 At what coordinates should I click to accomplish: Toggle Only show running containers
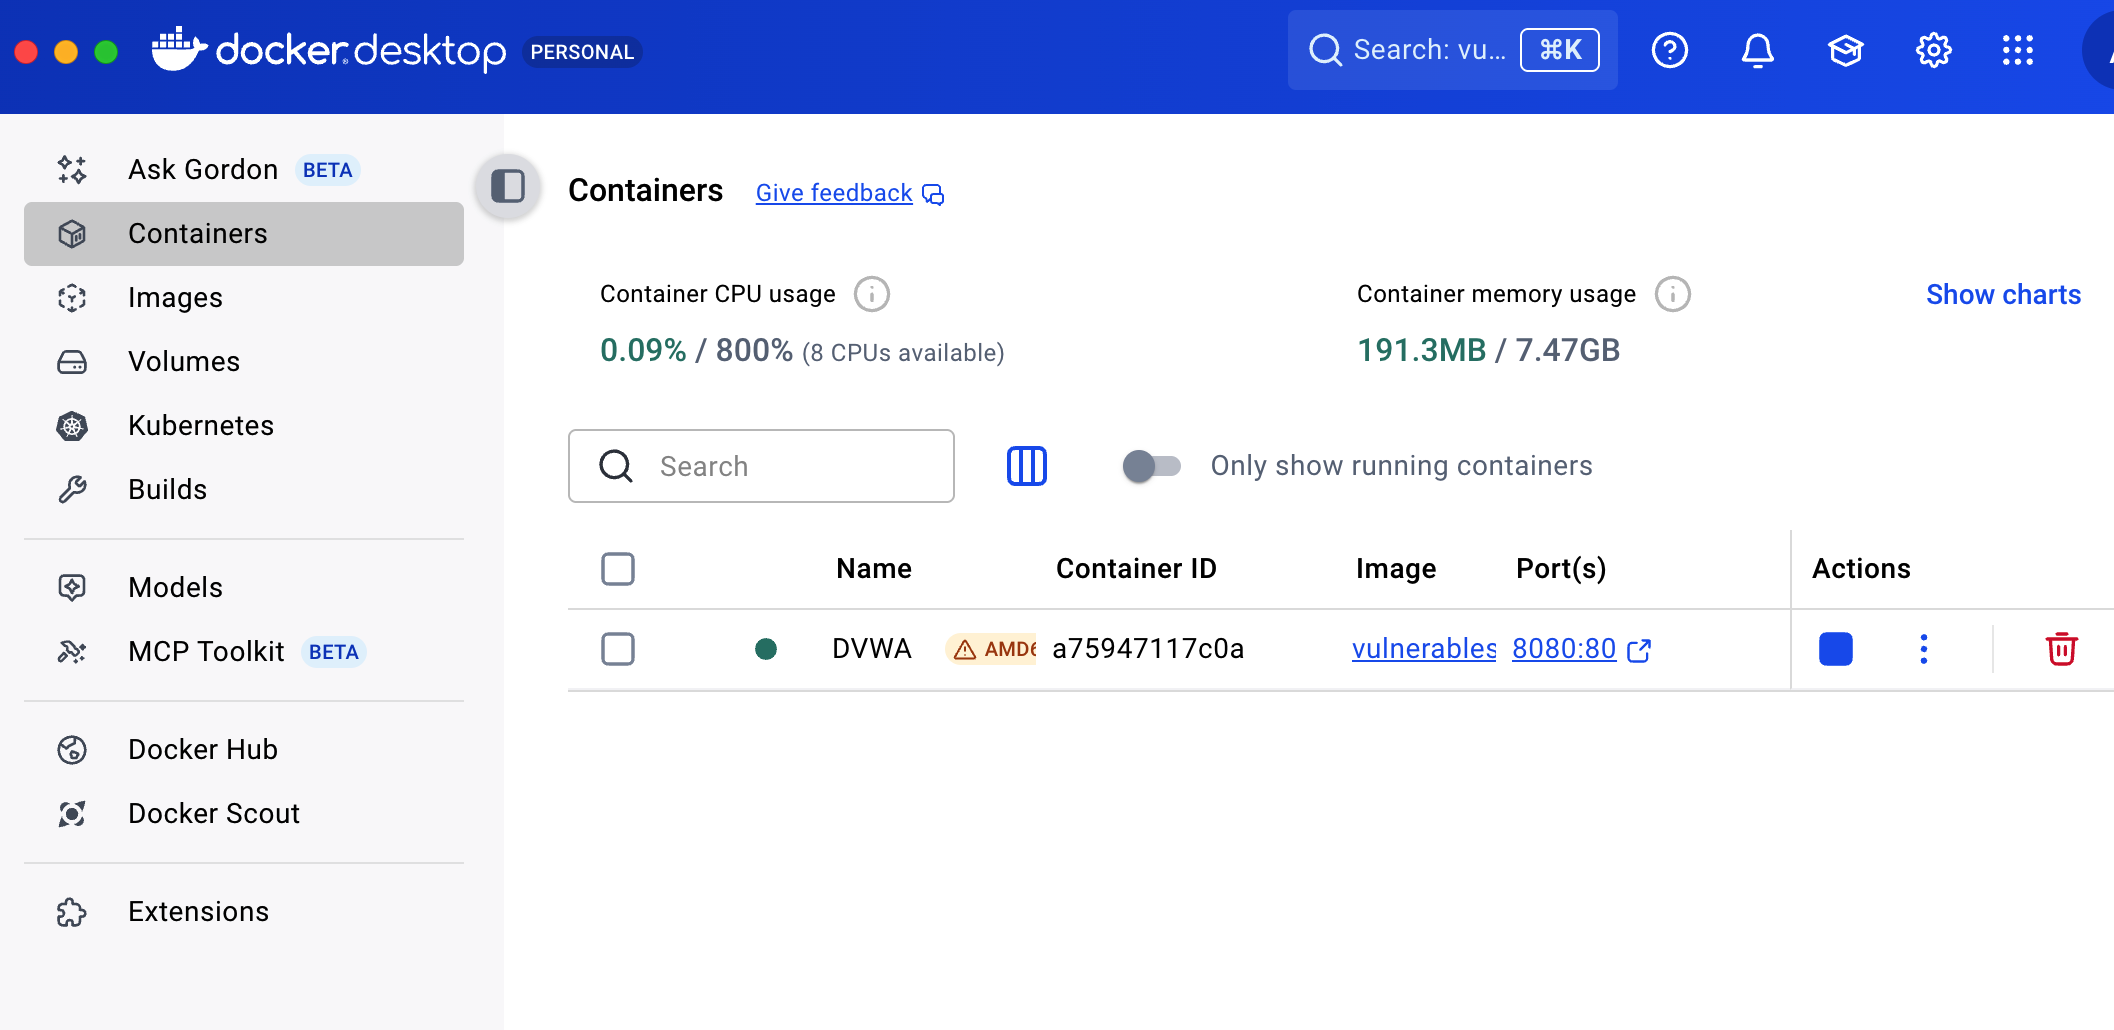pos(1151,466)
